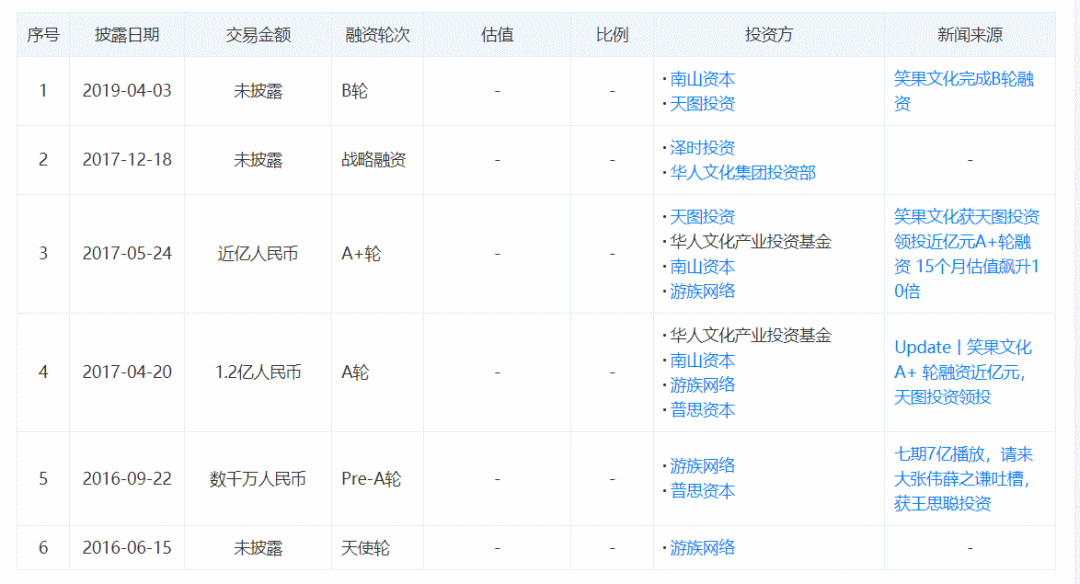This screenshot has width=1080, height=584.
Task: Click 华人文化产业投资基金 in the A轮 row
Action: (750, 335)
